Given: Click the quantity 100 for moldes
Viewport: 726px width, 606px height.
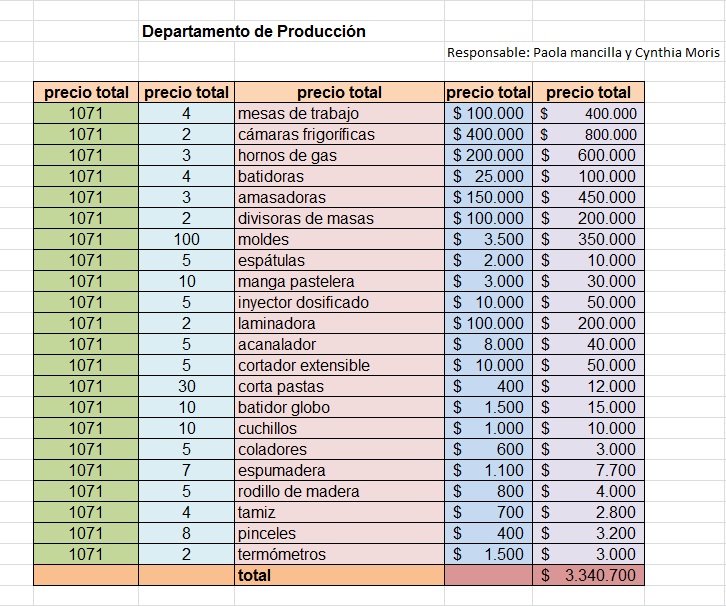Looking at the screenshot, I should tap(187, 239).
